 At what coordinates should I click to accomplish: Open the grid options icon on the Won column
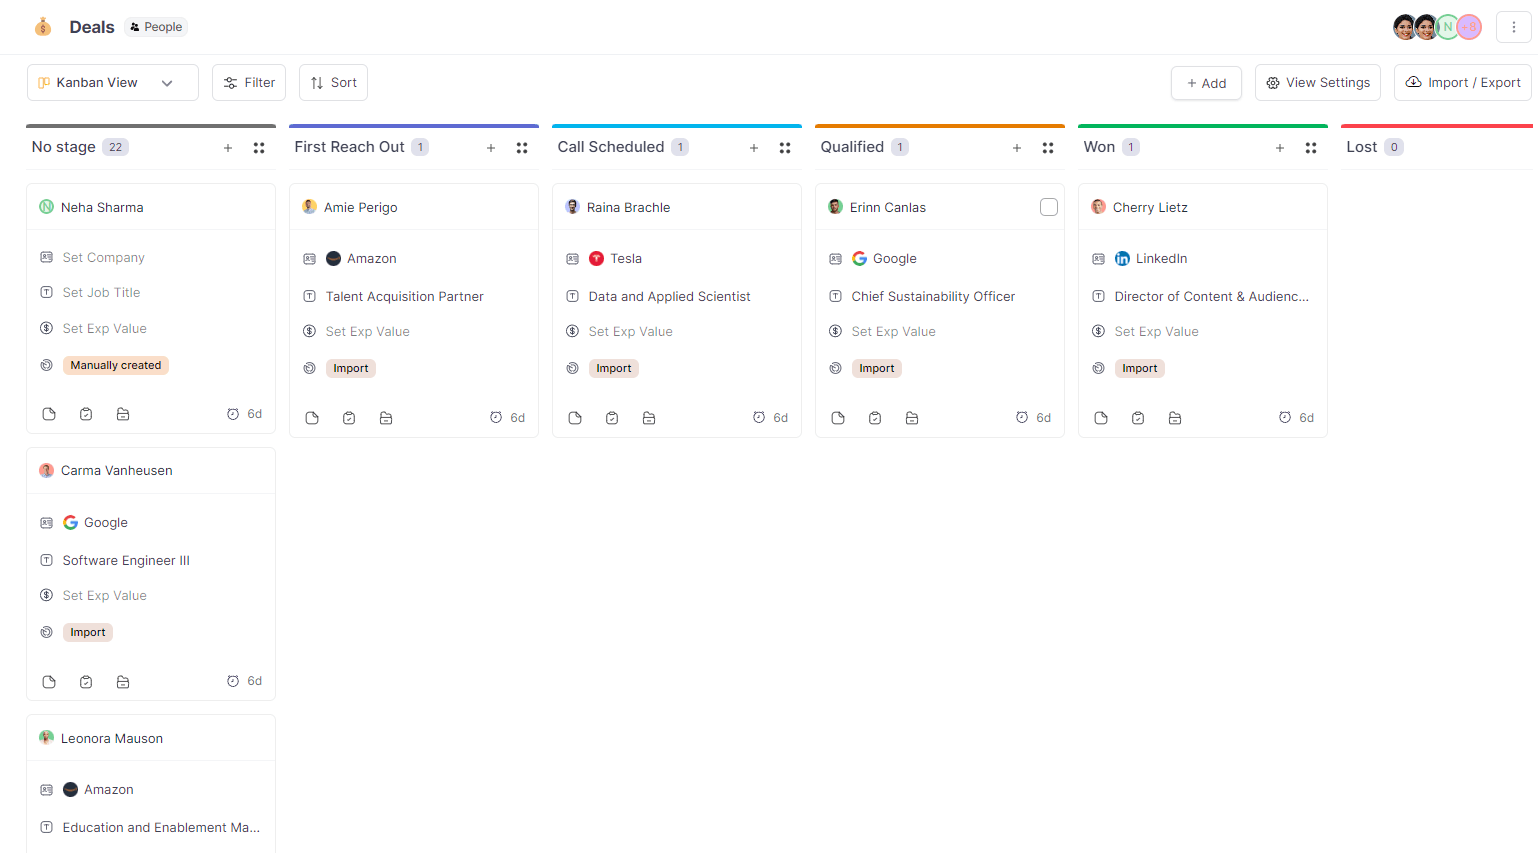(1311, 147)
